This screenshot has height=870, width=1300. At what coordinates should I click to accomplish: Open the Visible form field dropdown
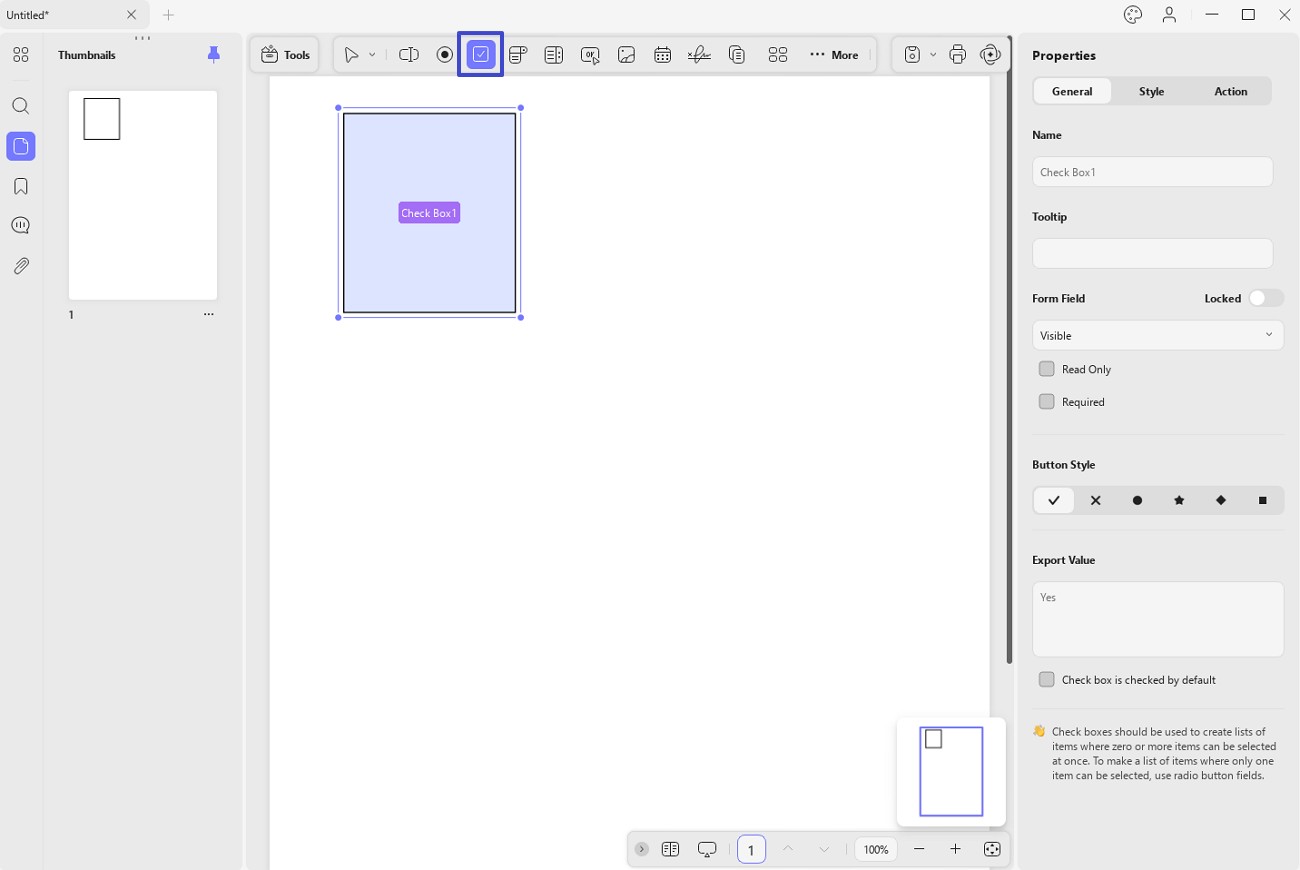tap(1158, 335)
